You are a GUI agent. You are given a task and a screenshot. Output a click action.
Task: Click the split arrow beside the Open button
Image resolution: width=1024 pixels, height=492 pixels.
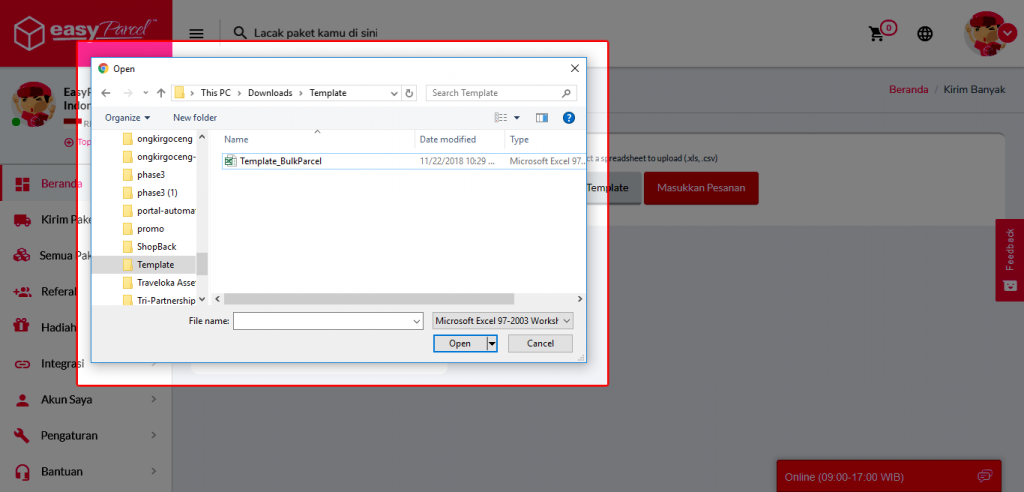492,343
